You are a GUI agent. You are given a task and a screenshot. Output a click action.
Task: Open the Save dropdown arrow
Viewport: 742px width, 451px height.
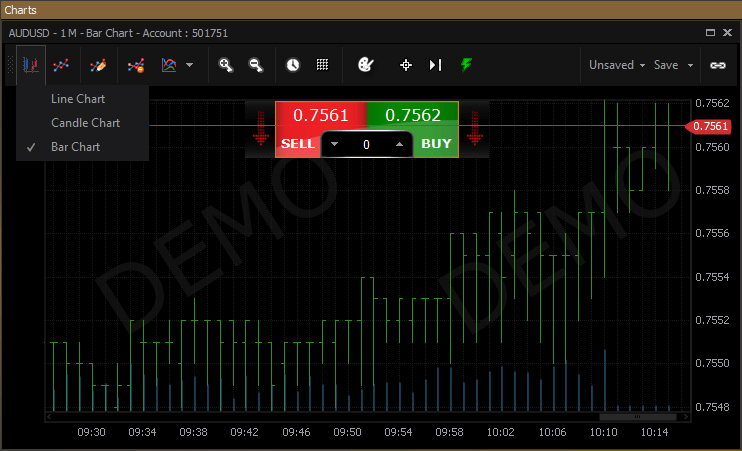tap(690, 65)
